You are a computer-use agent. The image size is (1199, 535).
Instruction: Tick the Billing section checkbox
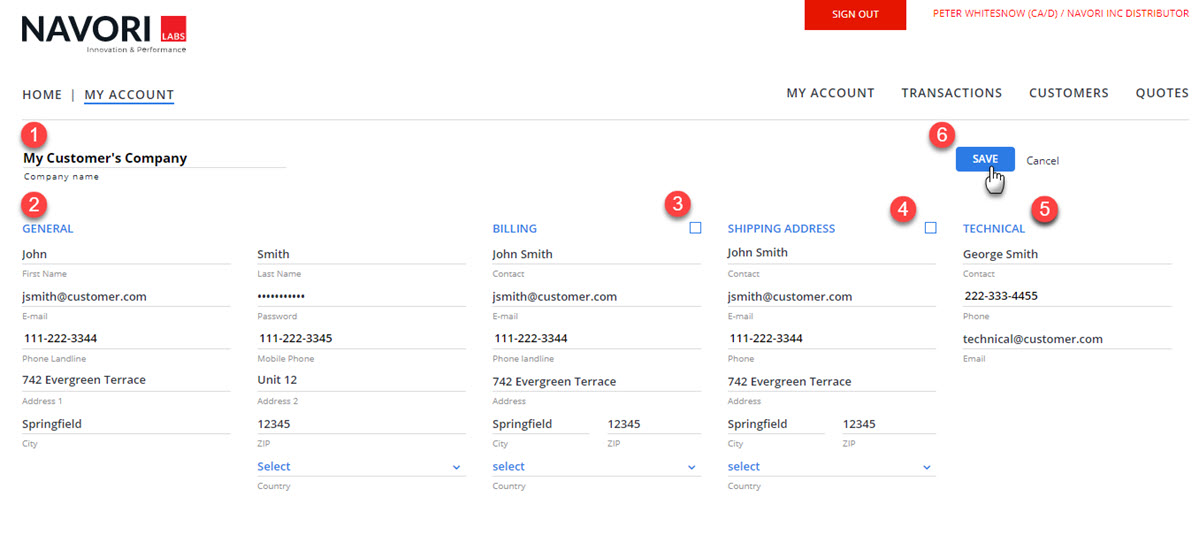click(695, 228)
